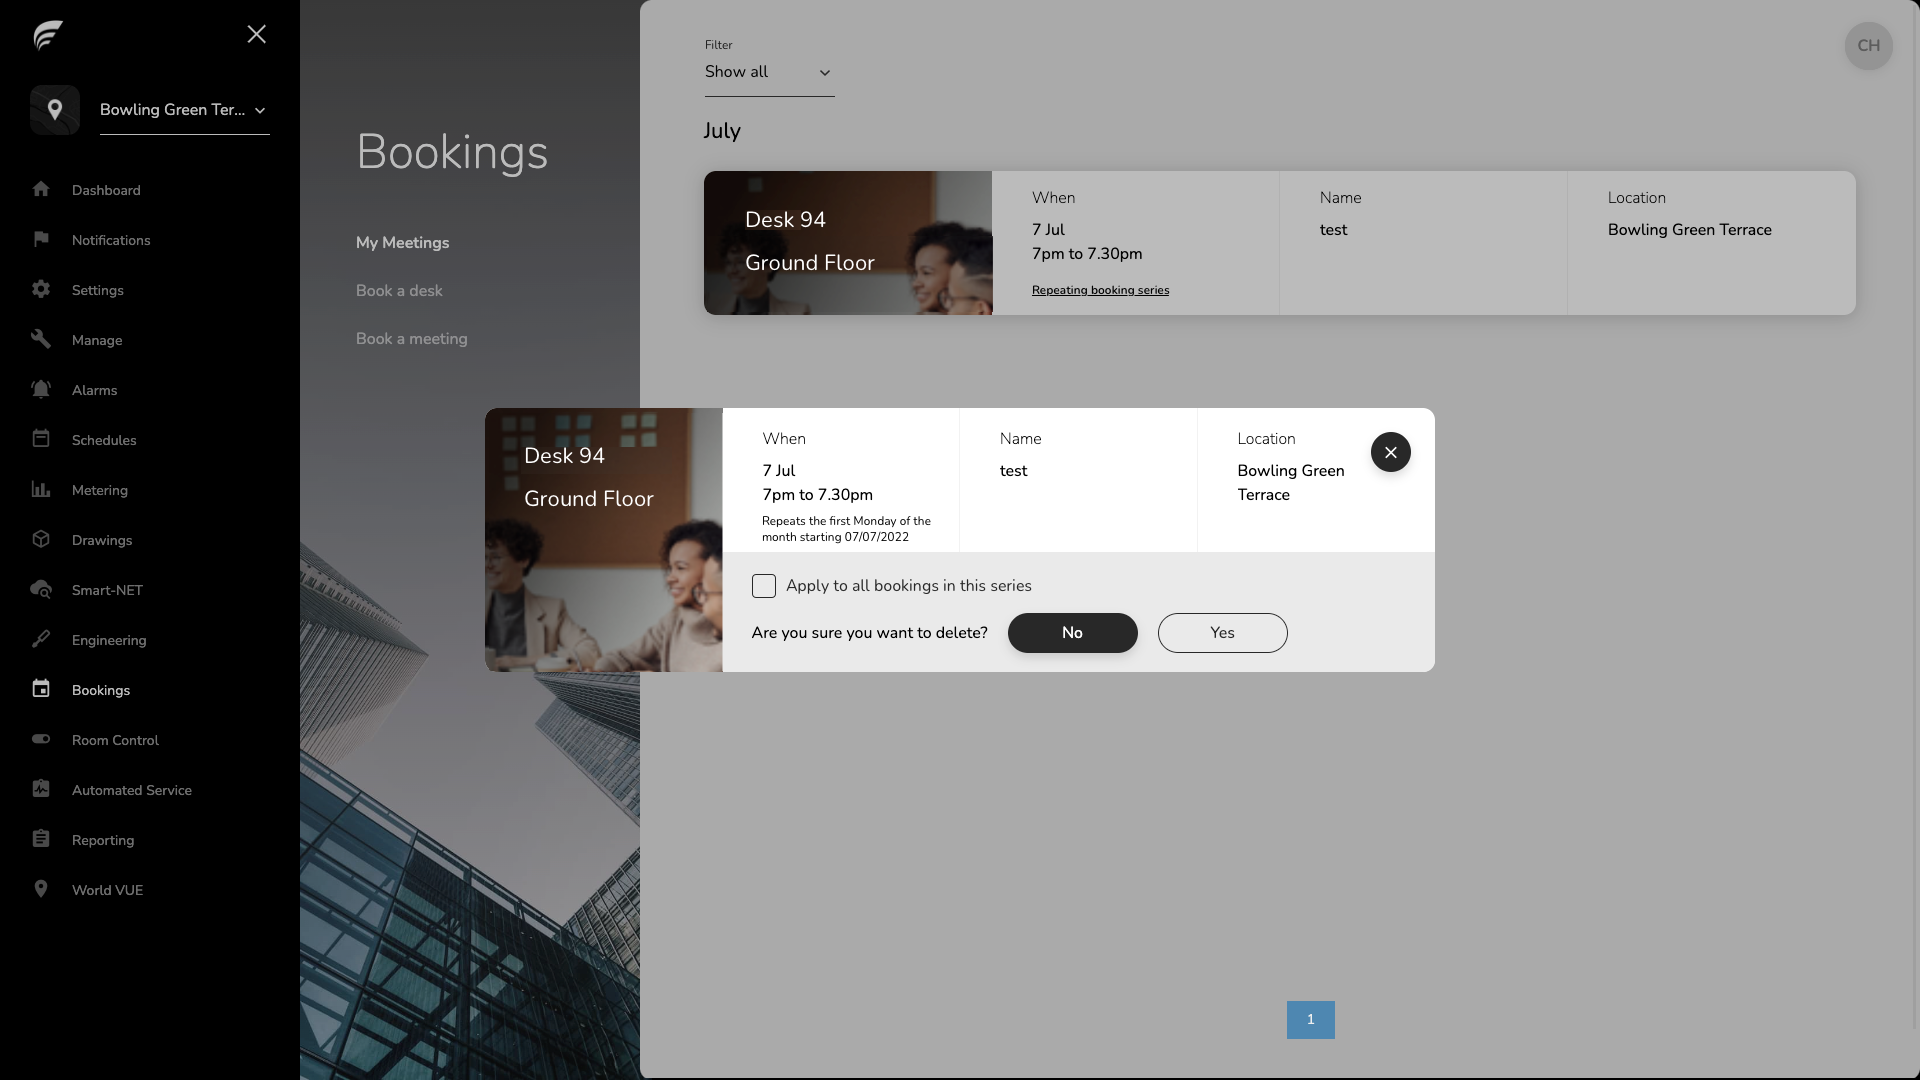Image resolution: width=1920 pixels, height=1080 pixels.
Task: Go to Notifications in the sidebar
Action: [x=111, y=240]
